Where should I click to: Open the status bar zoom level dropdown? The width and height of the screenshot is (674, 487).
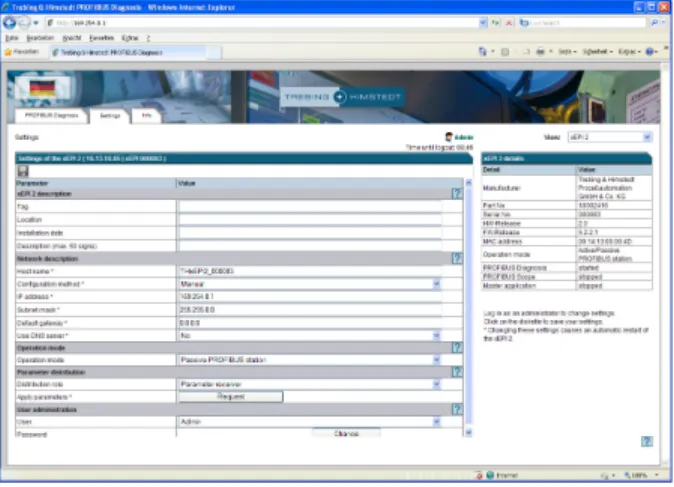tap(656, 475)
